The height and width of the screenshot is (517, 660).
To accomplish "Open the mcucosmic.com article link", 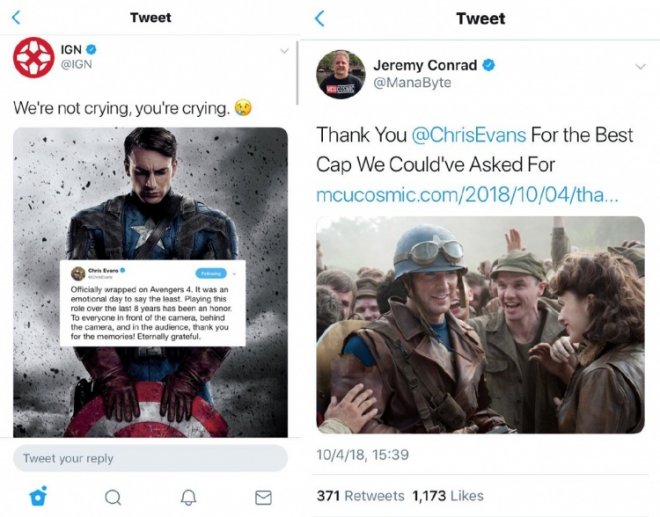I will click(x=467, y=194).
